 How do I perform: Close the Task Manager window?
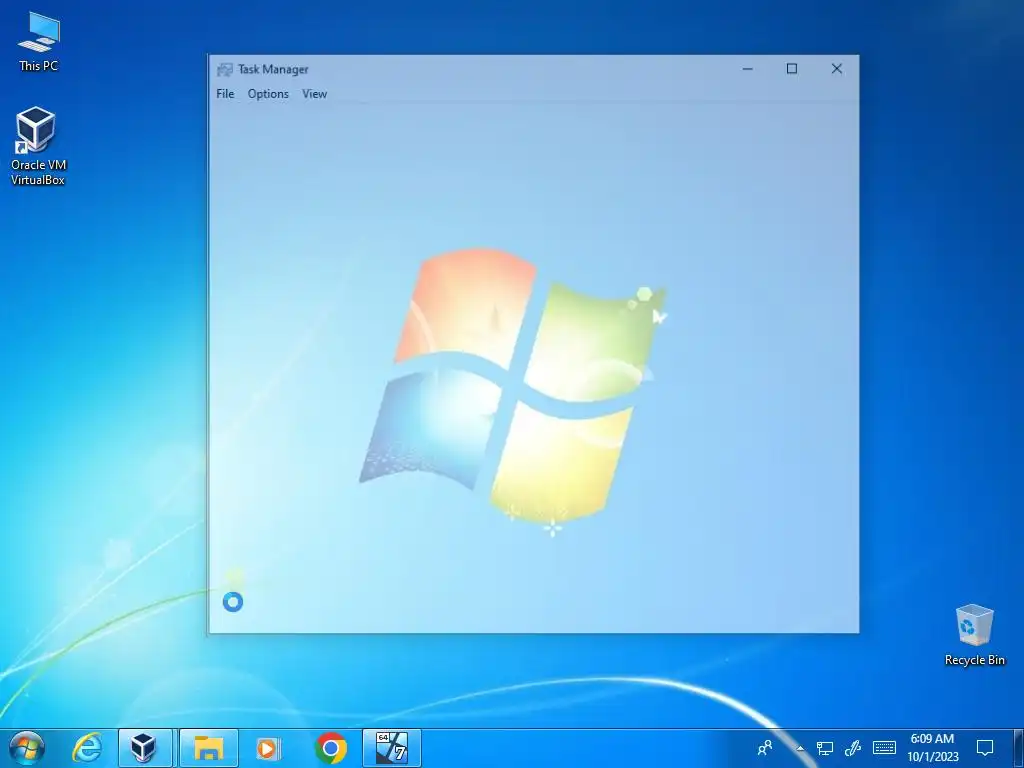tap(837, 69)
